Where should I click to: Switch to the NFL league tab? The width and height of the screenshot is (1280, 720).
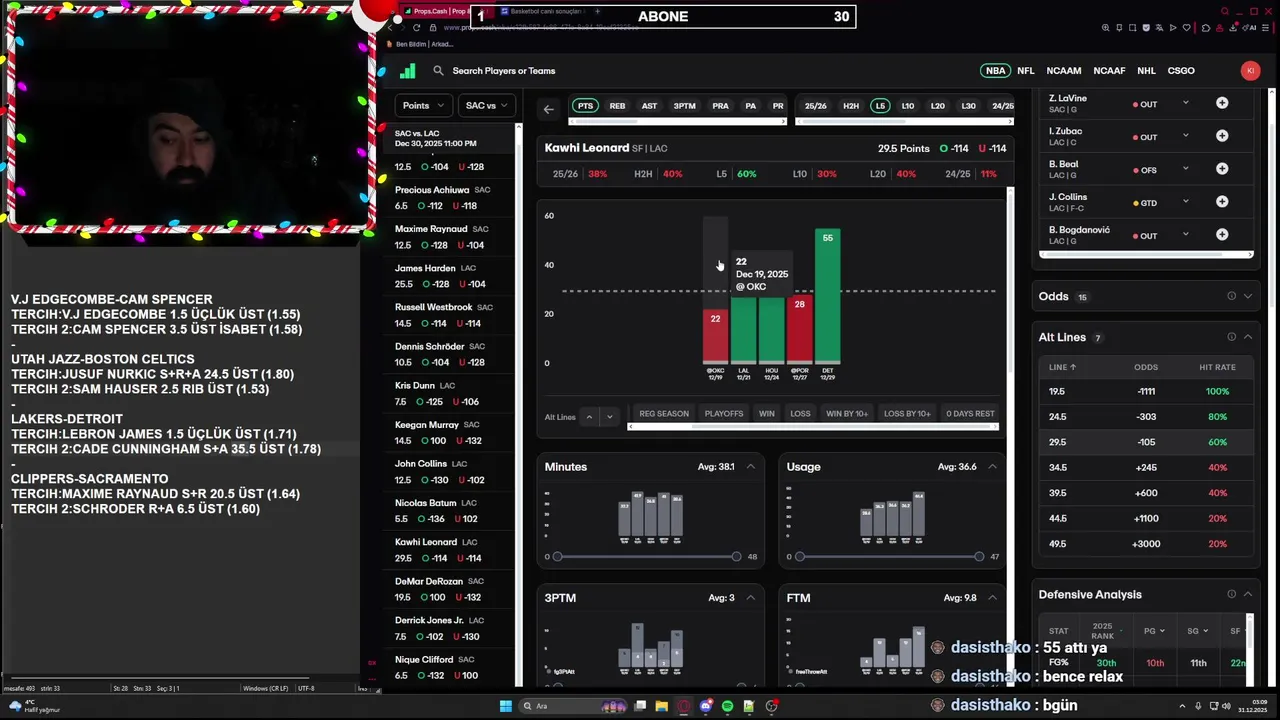(1026, 71)
